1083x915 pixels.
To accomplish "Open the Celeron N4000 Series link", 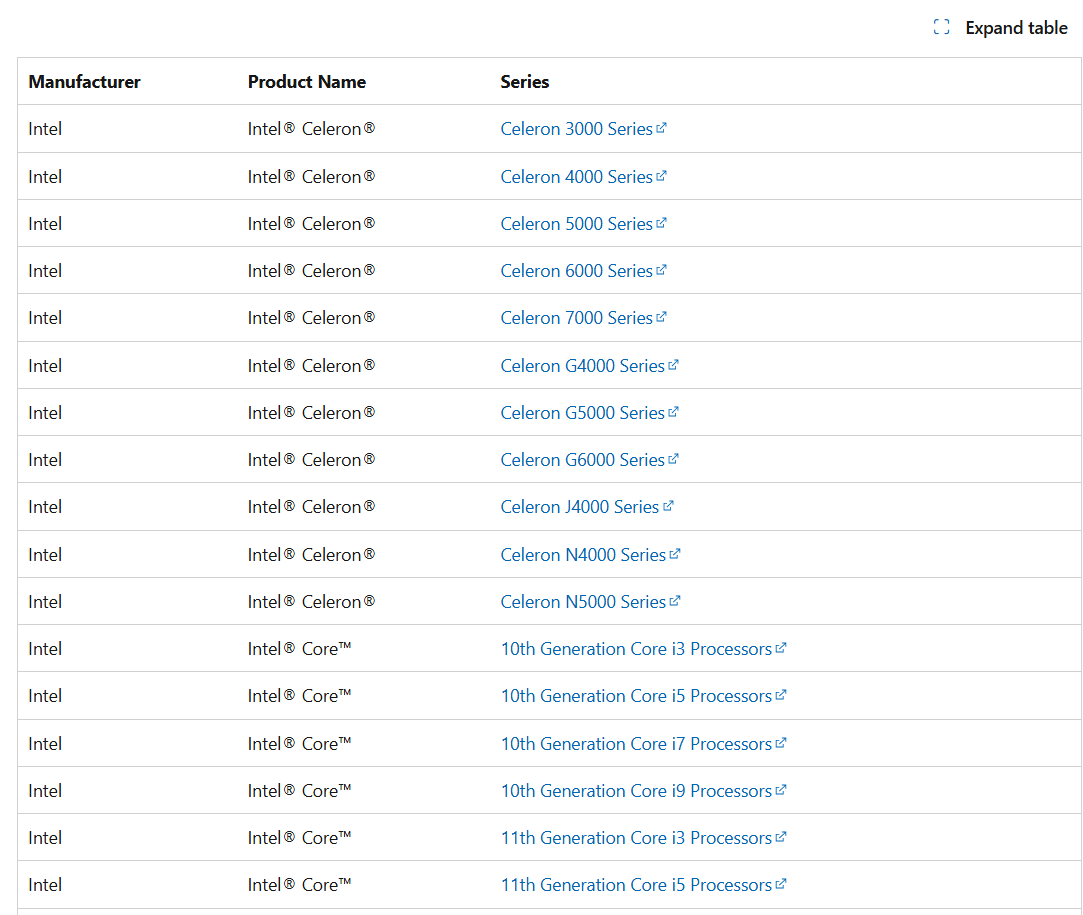I will [x=583, y=555].
